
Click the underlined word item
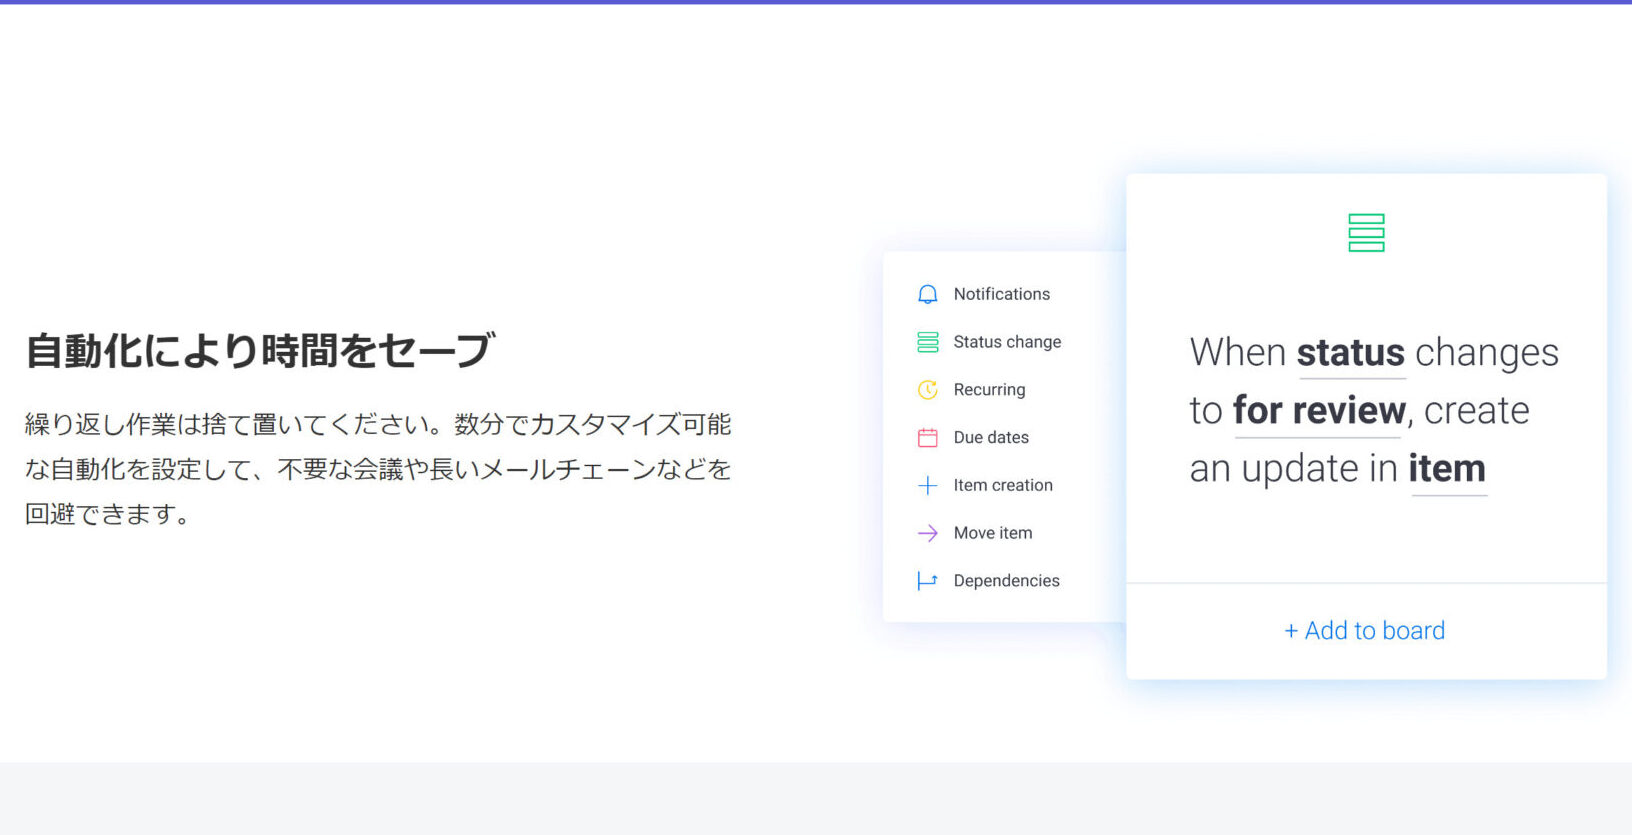1447,469
